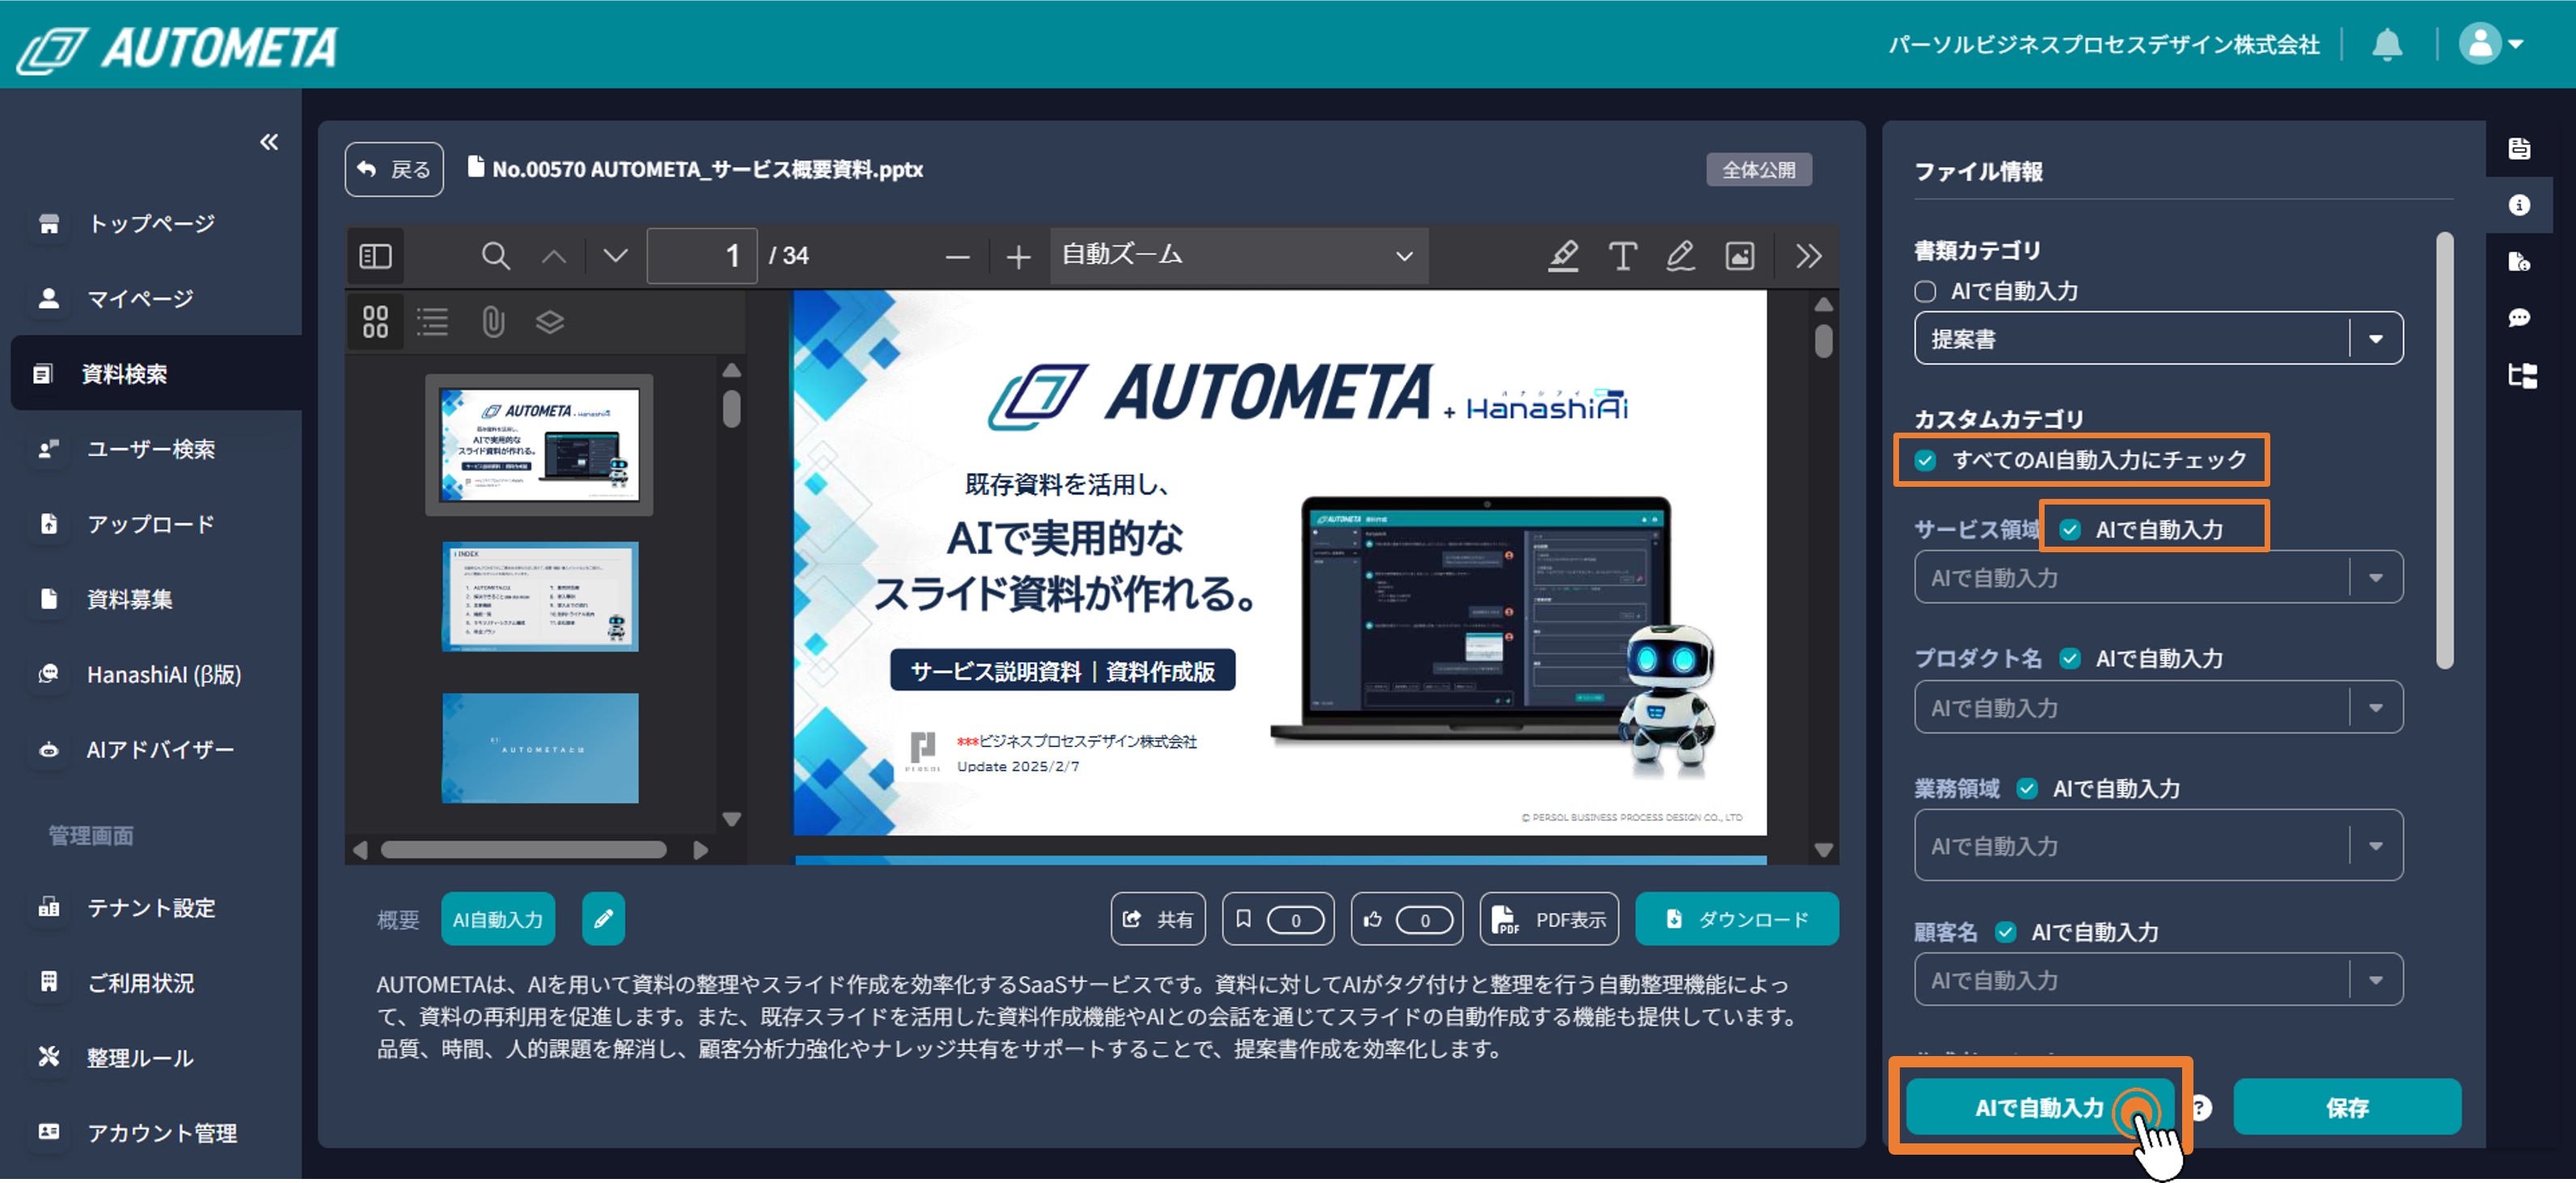2576x1183 pixels.
Task: Select the highlight tool
Action: tap(1563, 256)
